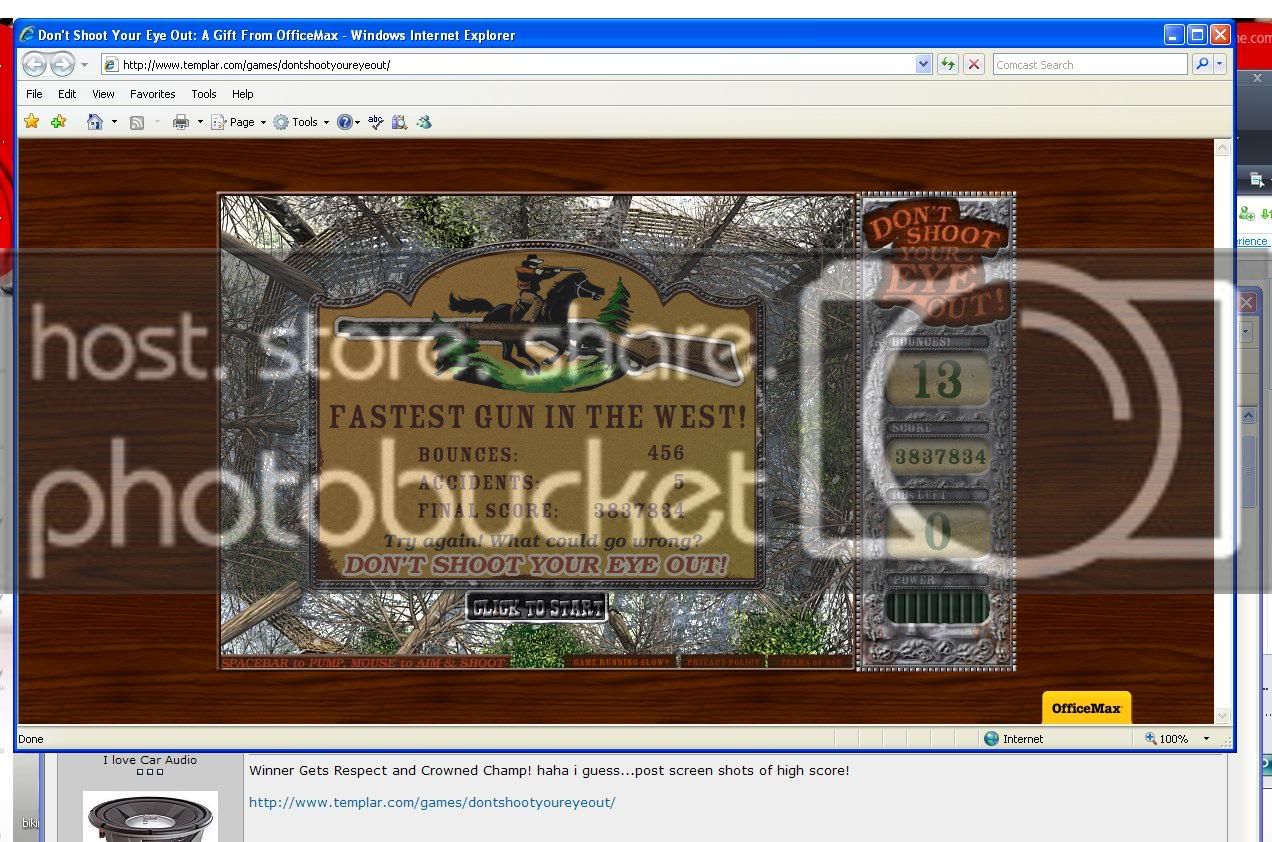Stop loading with the red X icon
The height and width of the screenshot is (842, 1272).
tap(974, 65)
